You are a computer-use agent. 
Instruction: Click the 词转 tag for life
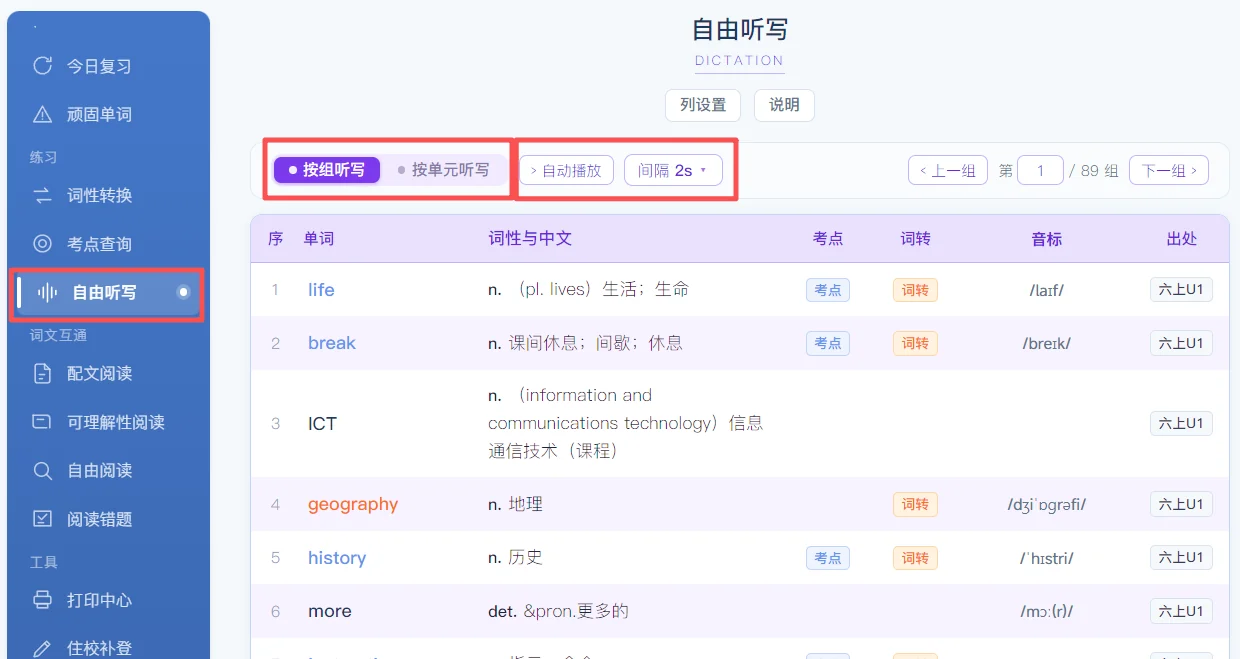click(x=915, y=290)
